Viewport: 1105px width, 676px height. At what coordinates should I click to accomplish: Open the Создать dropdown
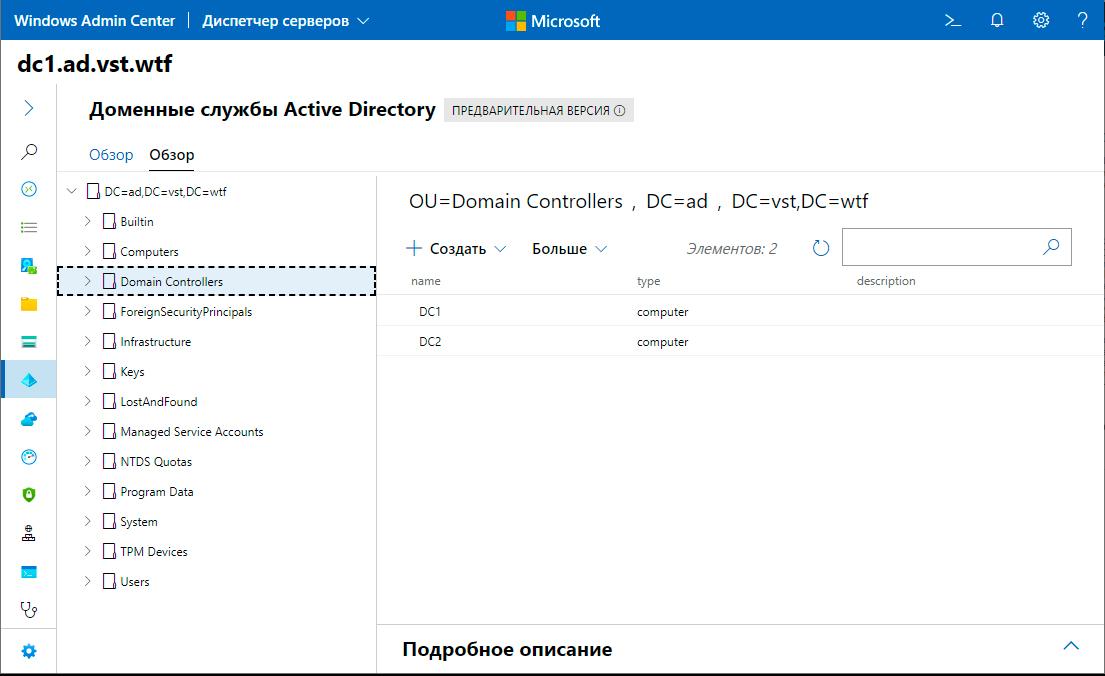coord(457,249)
